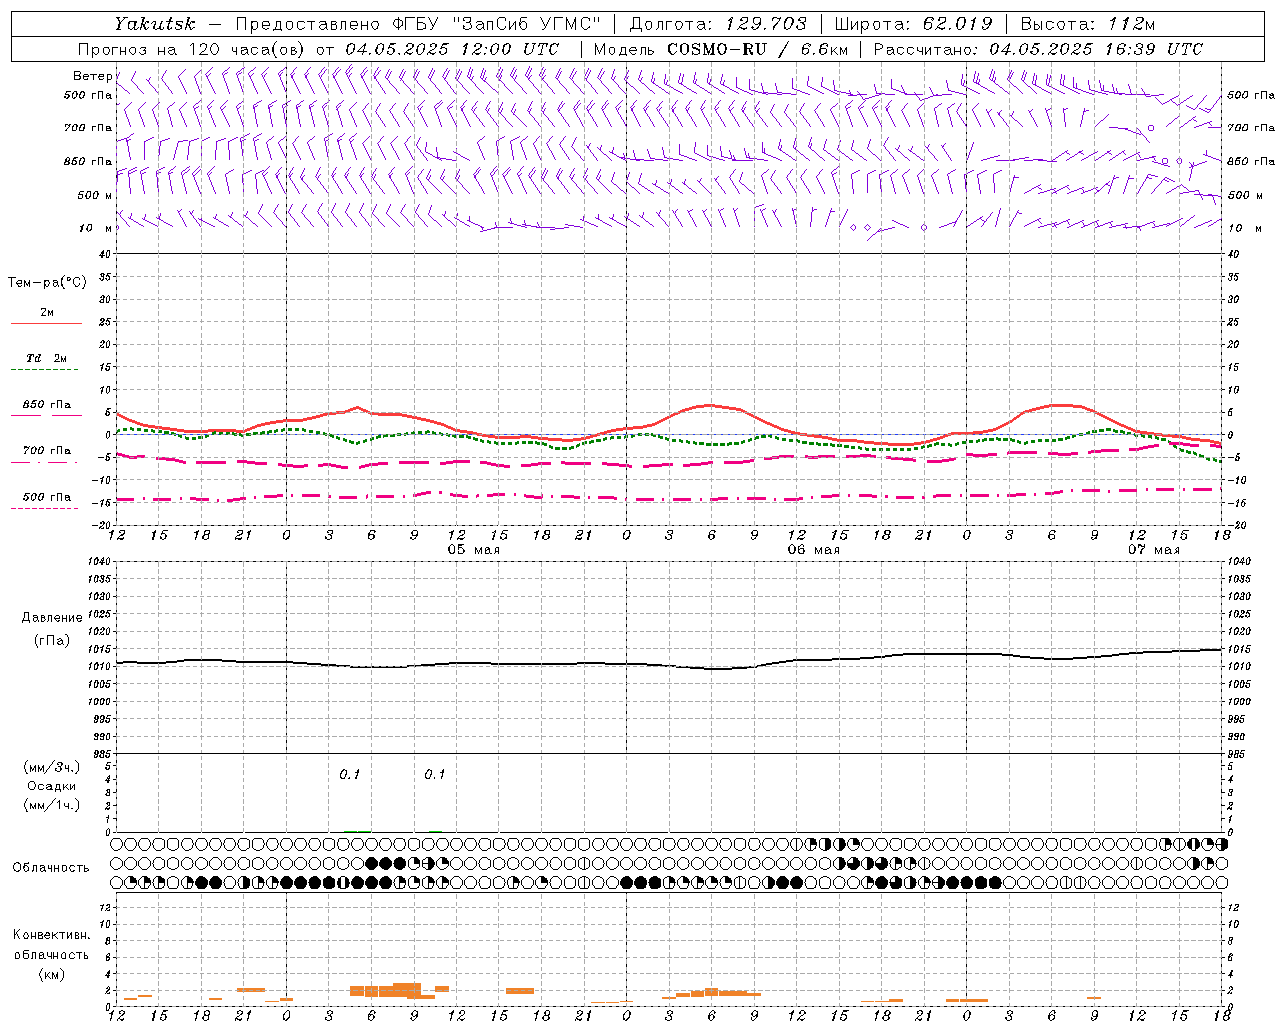This screenshot has width=1280, height=1024.
Task: Click the "07 мая" date label
Action: pos(1154,550)
